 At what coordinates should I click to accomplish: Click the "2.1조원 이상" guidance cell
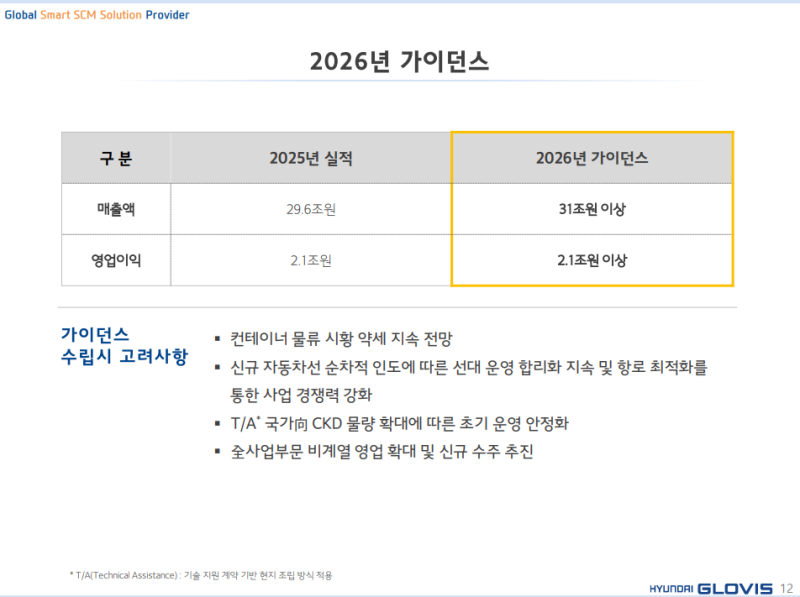click(592, 261)
